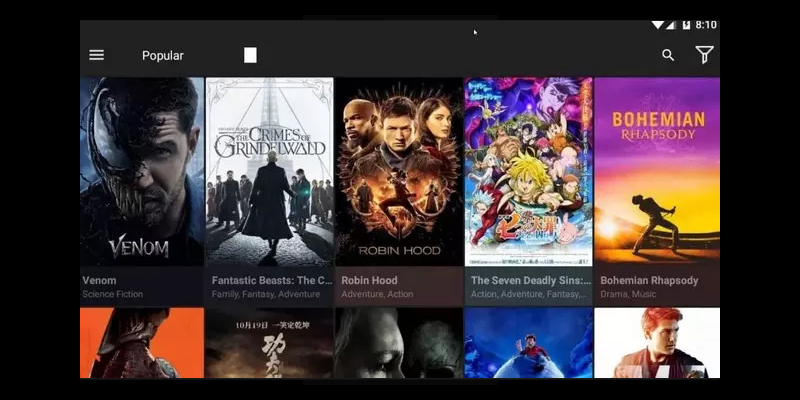Open the Crimes of Grindelwald poster
800x400 pixels.
(269, 171)
